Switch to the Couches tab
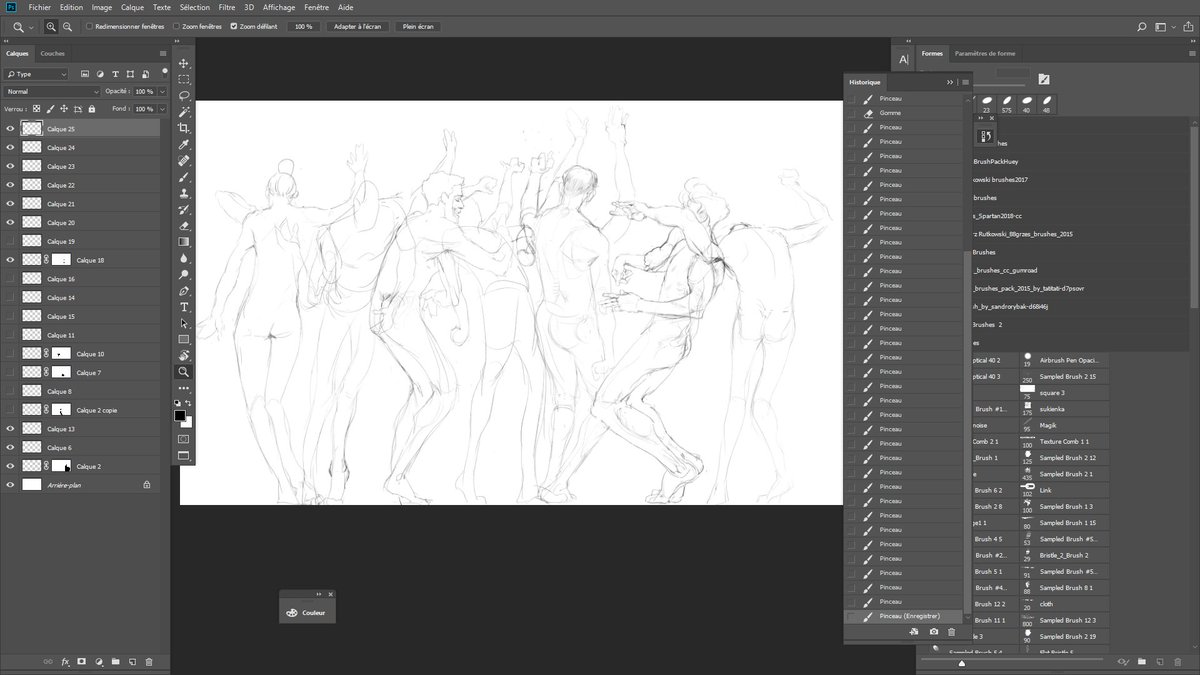The width and height of the screenshot is (1200, 675). pos(53,53)
